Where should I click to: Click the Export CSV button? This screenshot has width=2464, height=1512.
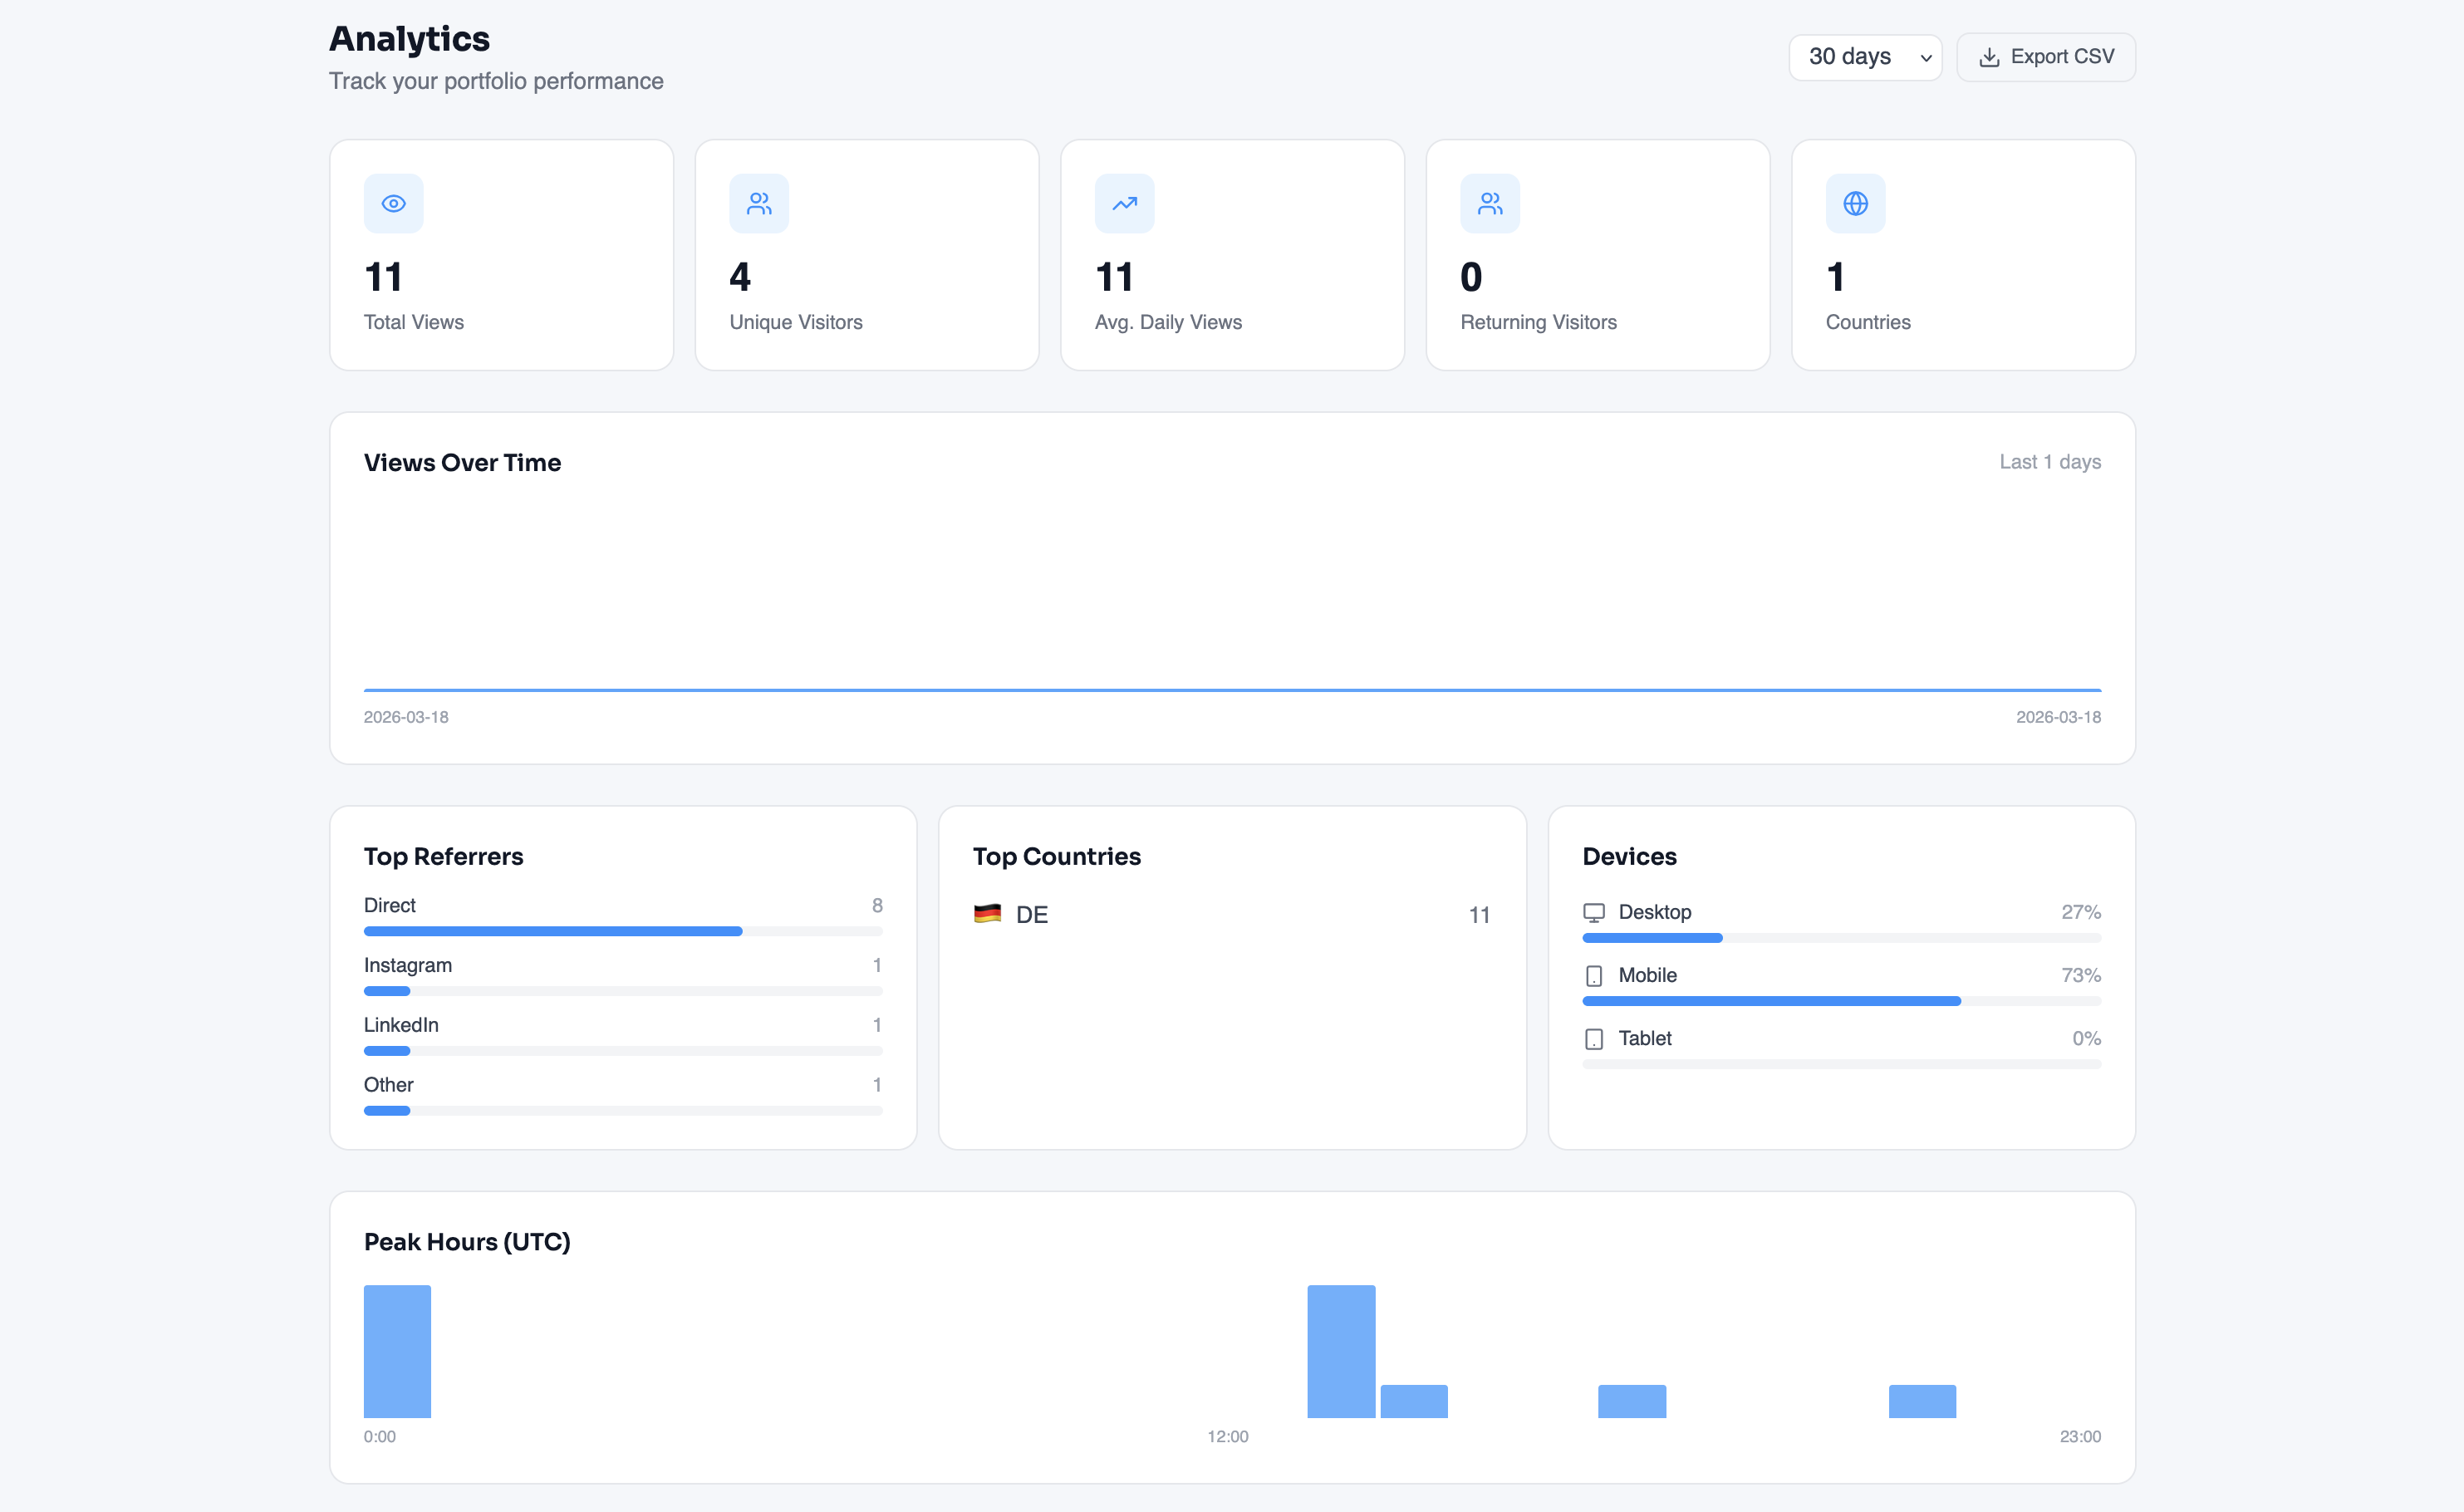click(x=2046, y=57)
